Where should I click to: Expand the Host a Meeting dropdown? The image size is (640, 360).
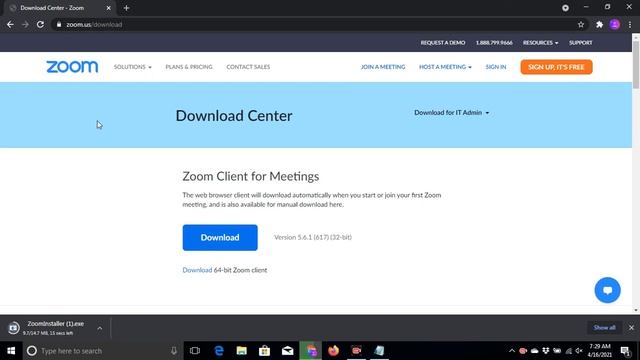pos(445,67)
